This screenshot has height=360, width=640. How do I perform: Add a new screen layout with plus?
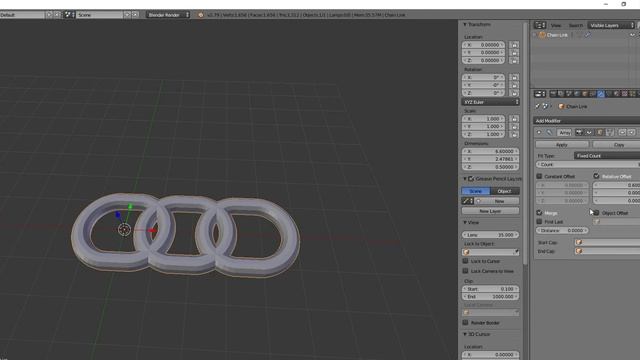click(x=49, y=15)
